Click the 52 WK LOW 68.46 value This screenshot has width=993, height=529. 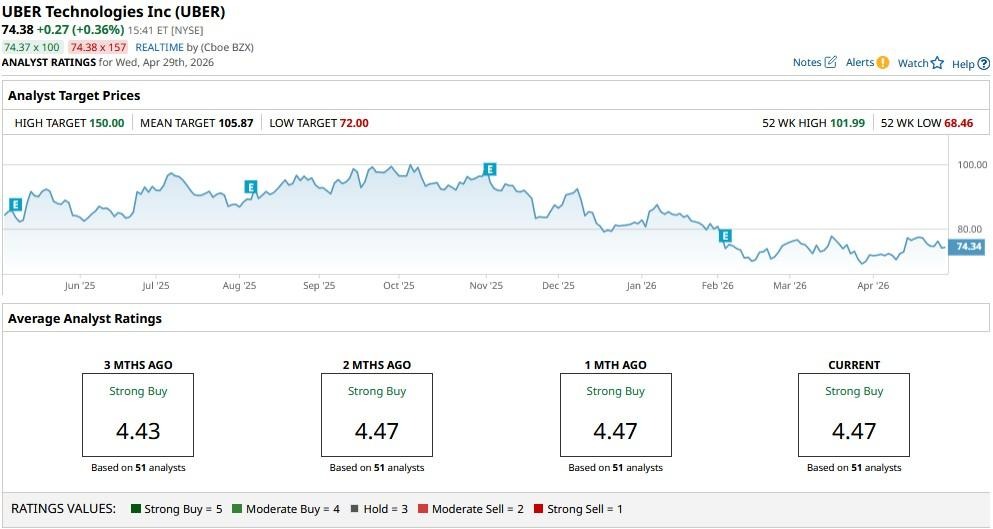coord(959,123)
